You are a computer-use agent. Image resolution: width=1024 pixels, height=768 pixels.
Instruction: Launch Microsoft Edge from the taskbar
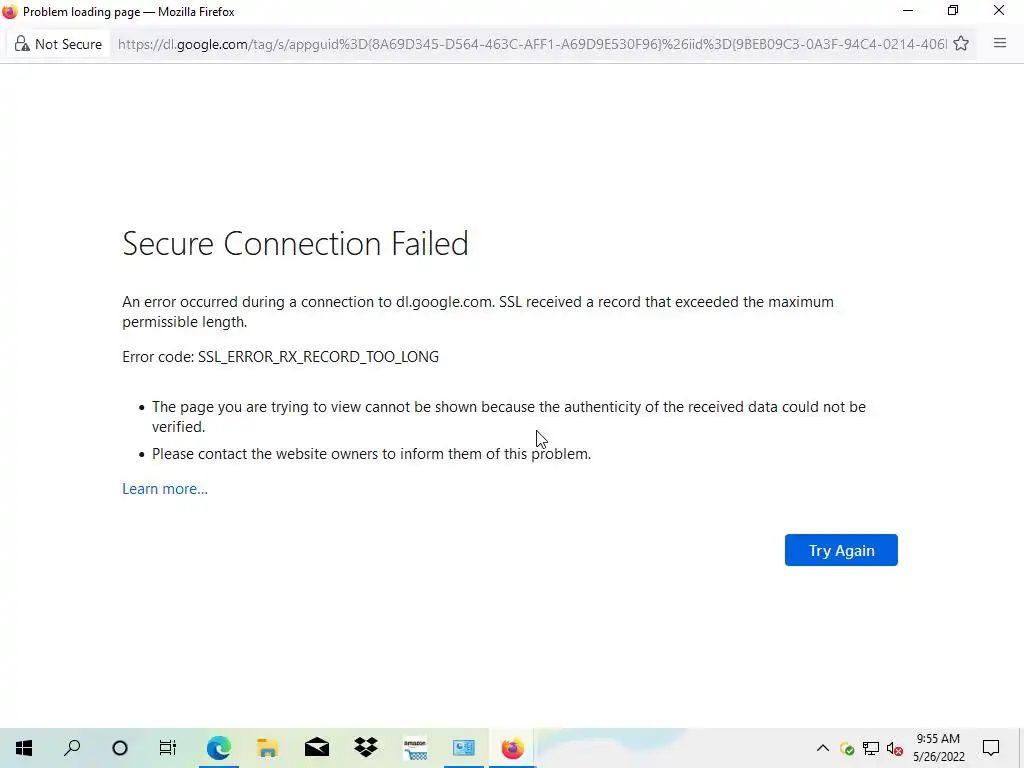(x=218, y=748)
